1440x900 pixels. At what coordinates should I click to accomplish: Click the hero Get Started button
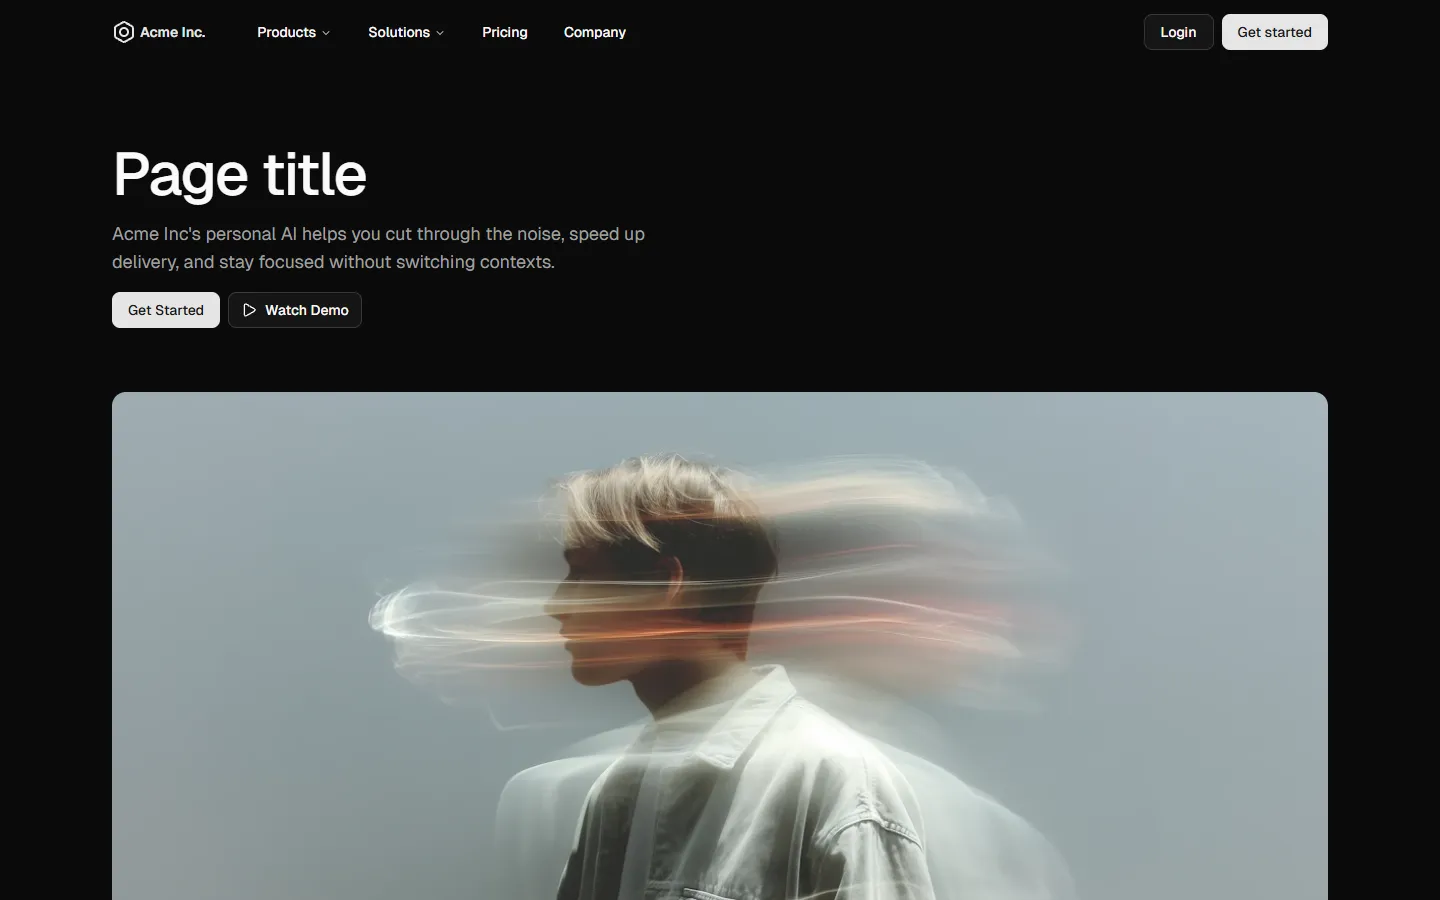tap(166, 310)
